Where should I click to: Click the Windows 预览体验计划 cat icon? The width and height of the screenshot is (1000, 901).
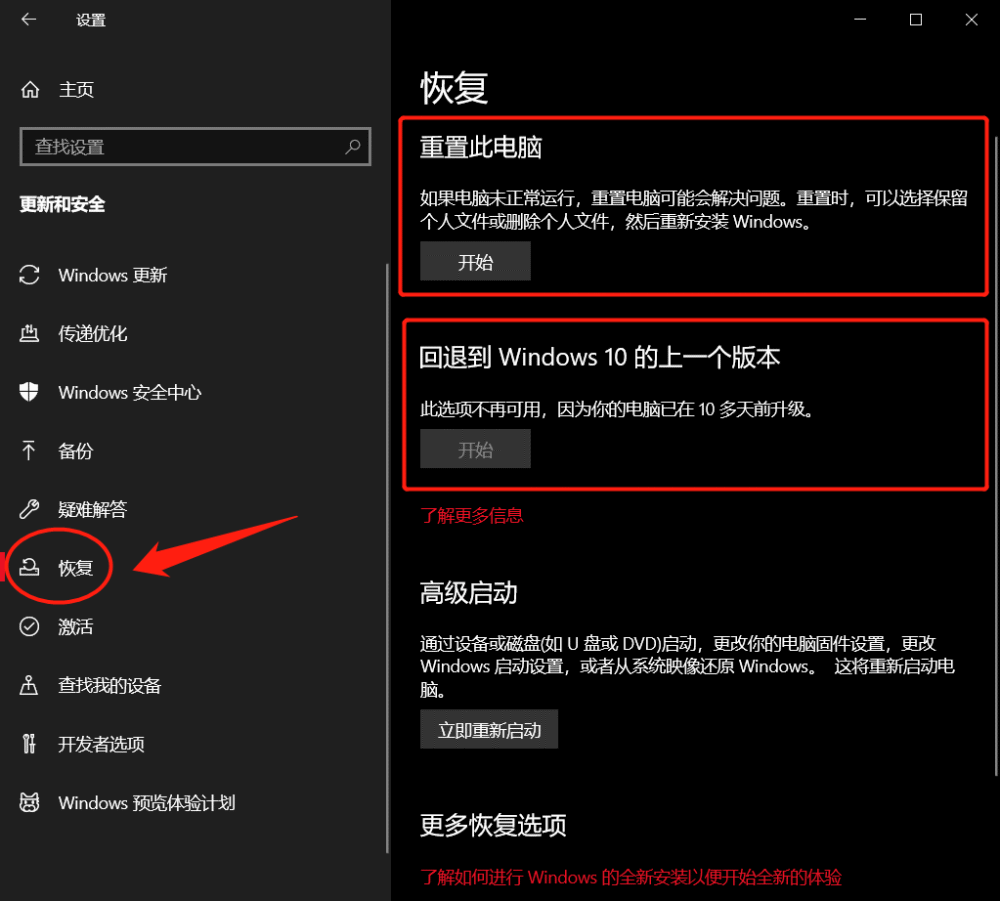29,802
